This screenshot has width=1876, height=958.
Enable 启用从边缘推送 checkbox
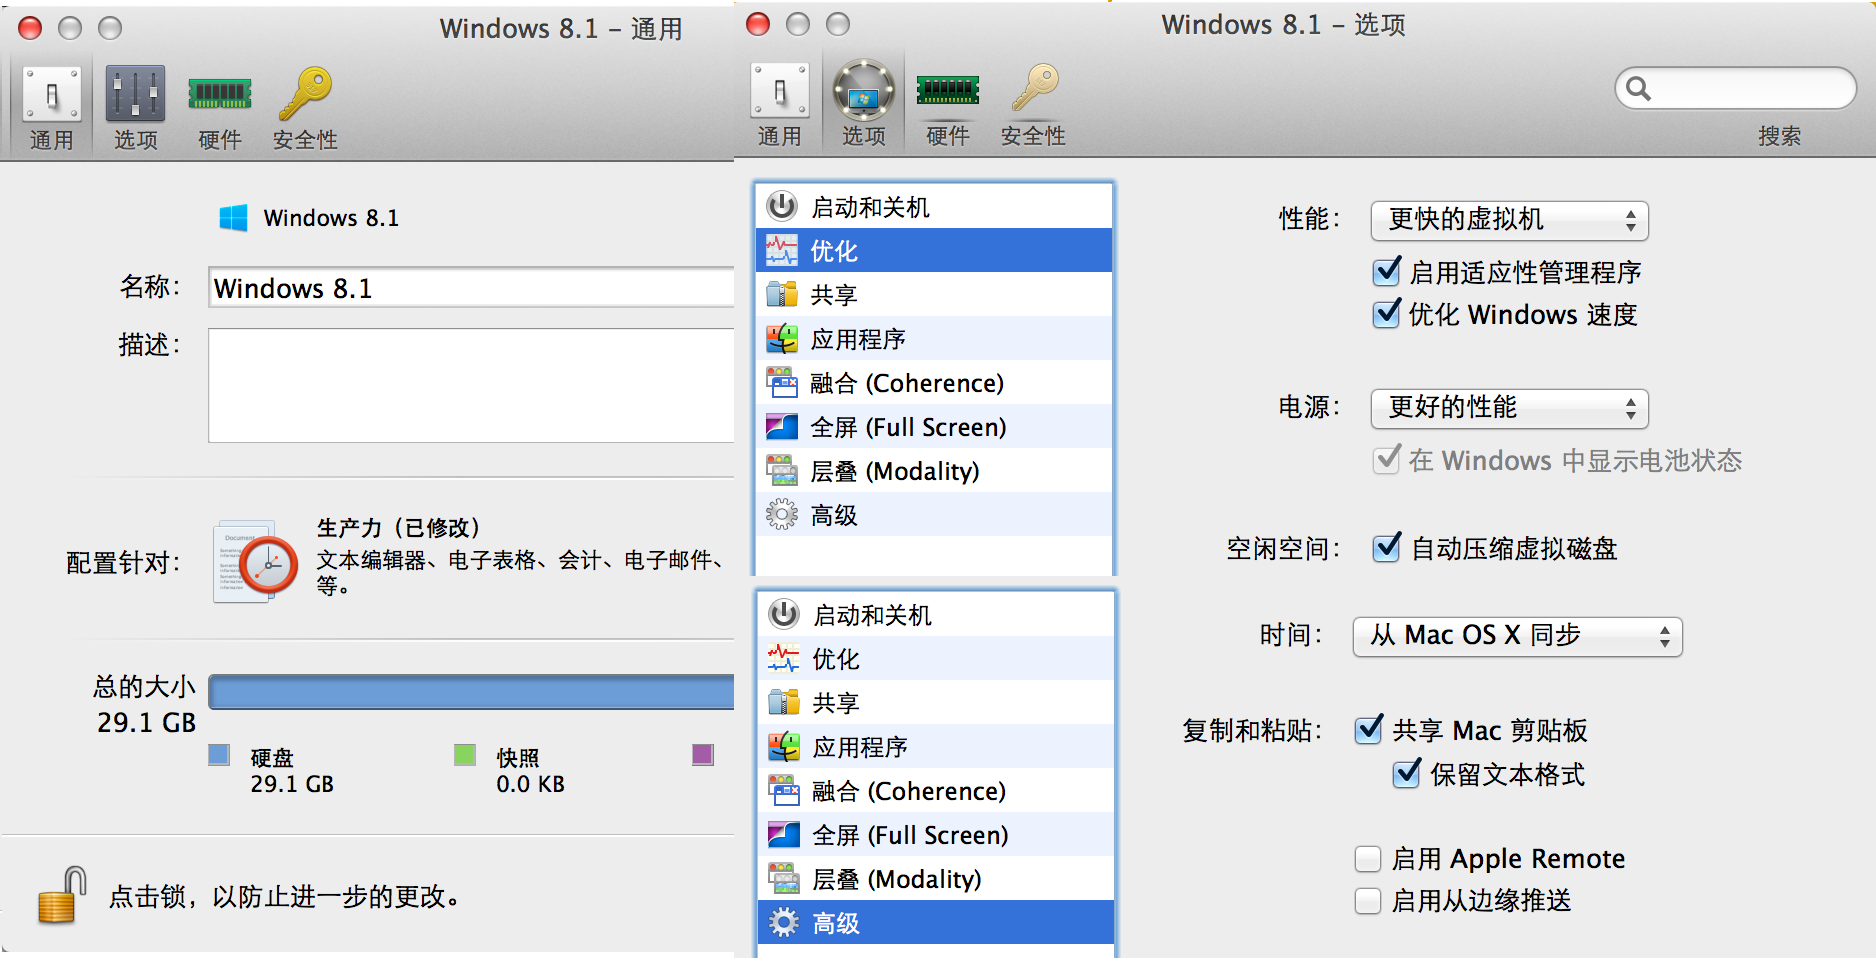[x=1368, y=901]
